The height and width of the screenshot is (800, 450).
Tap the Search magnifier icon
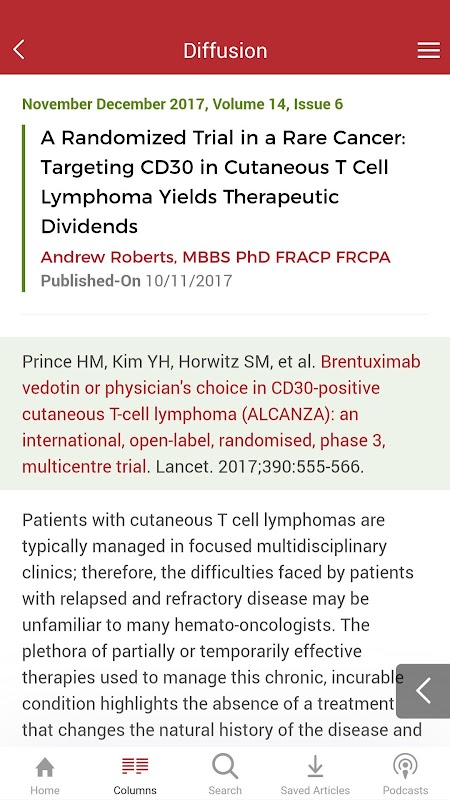pos(225,766)
